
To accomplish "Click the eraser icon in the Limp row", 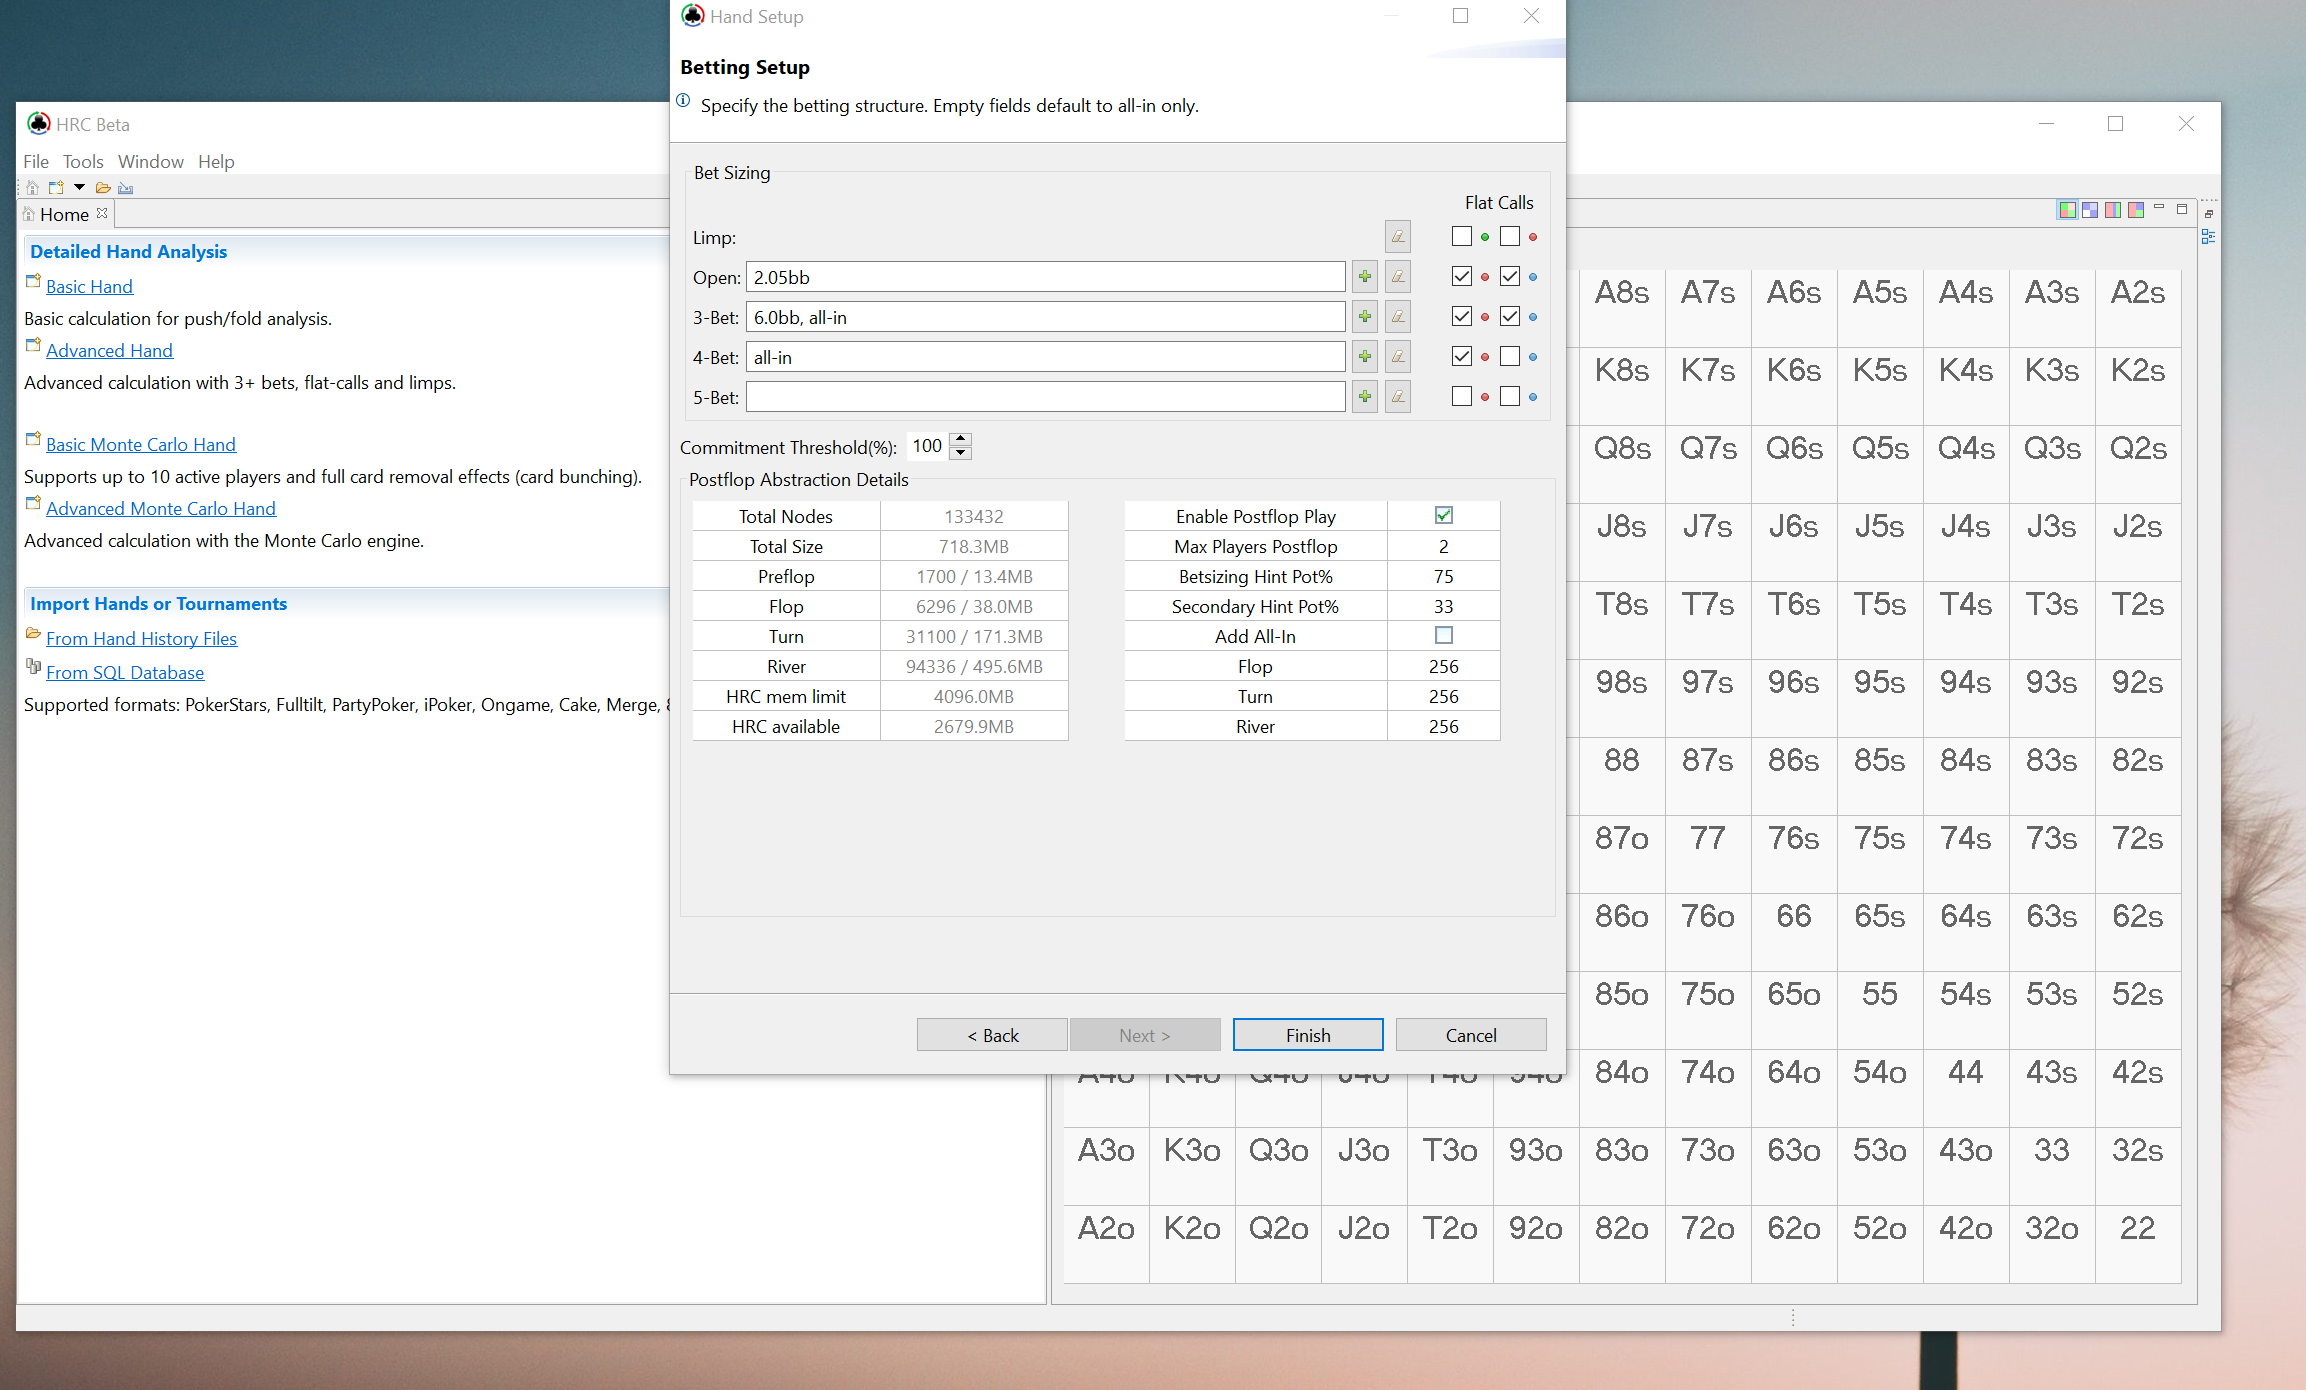I will coord(1398,237).
